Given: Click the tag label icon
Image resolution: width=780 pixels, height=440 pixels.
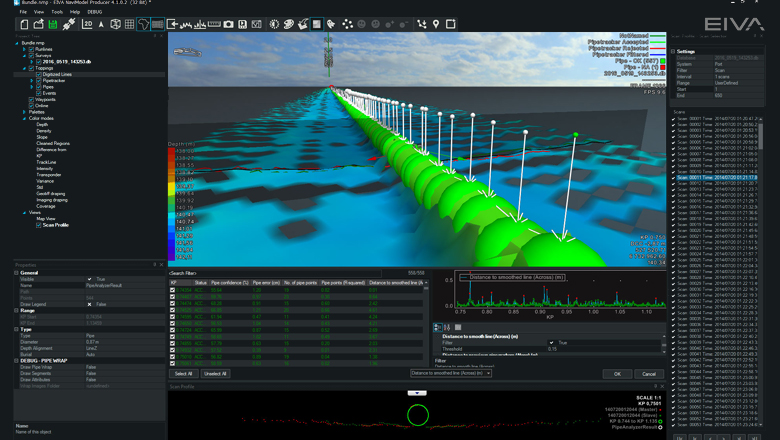Looking at the screenshot, I should click(331, 24).
